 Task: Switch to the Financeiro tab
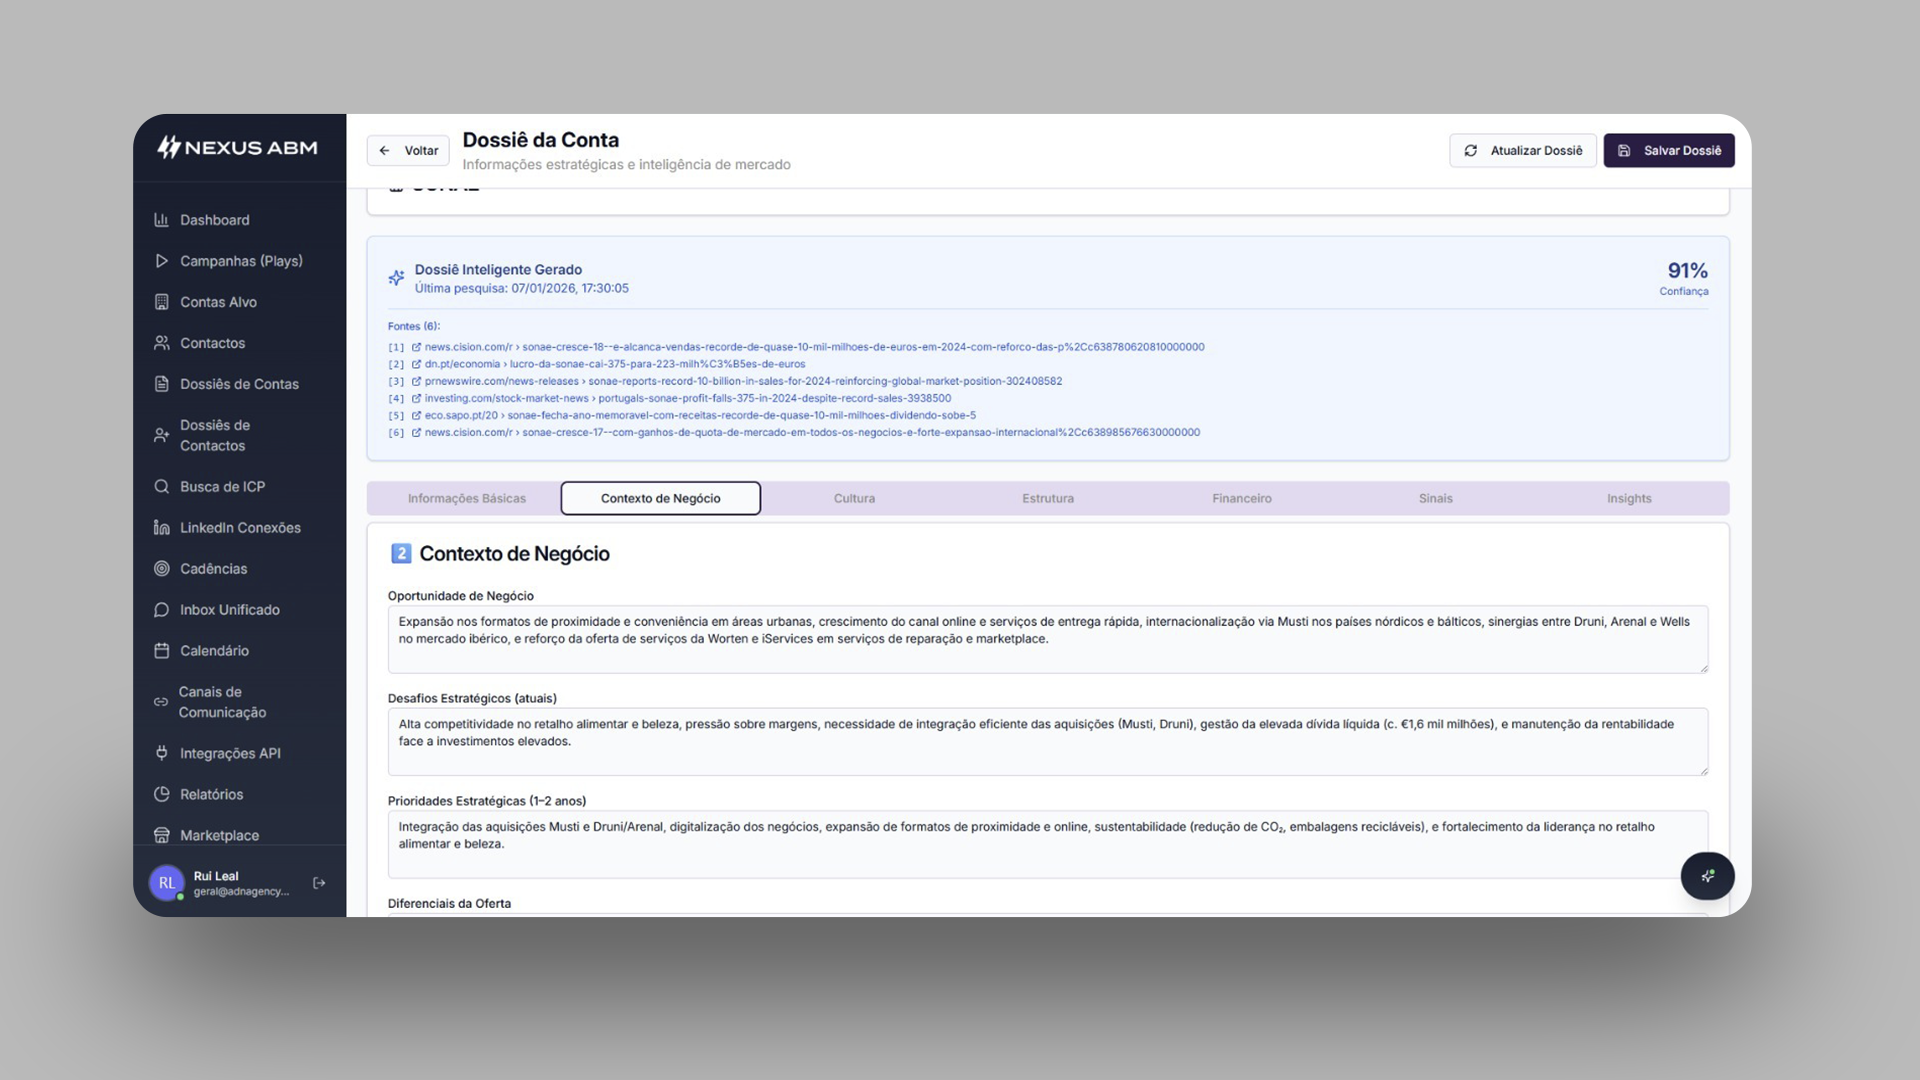pos(1241,498)
